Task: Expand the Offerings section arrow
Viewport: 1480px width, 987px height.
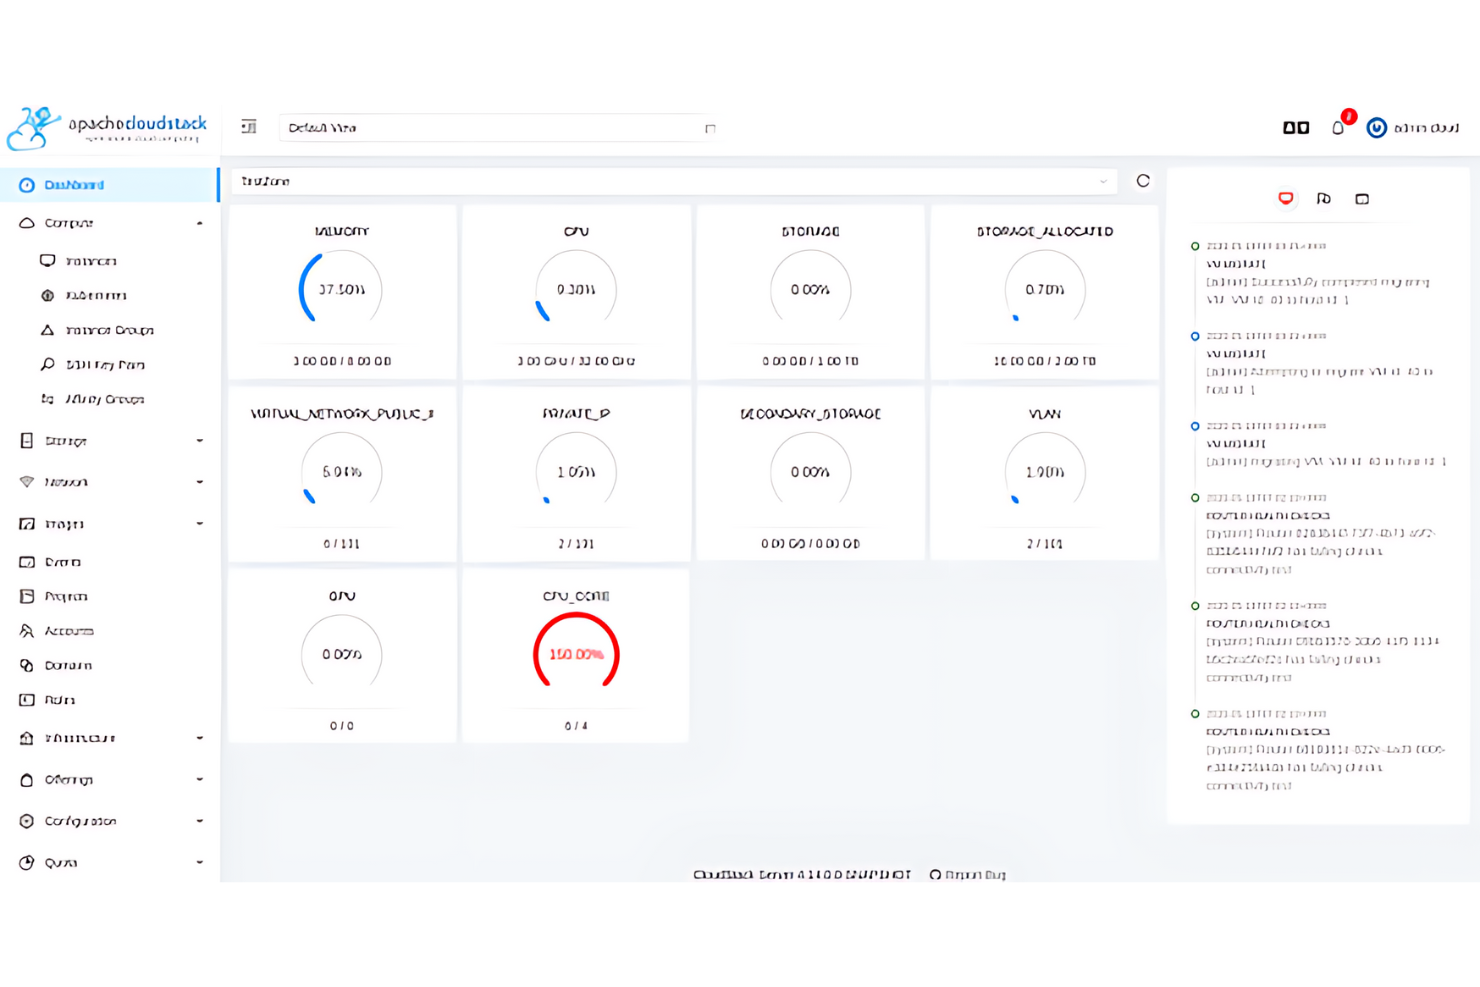Action: tap(200, 780)
